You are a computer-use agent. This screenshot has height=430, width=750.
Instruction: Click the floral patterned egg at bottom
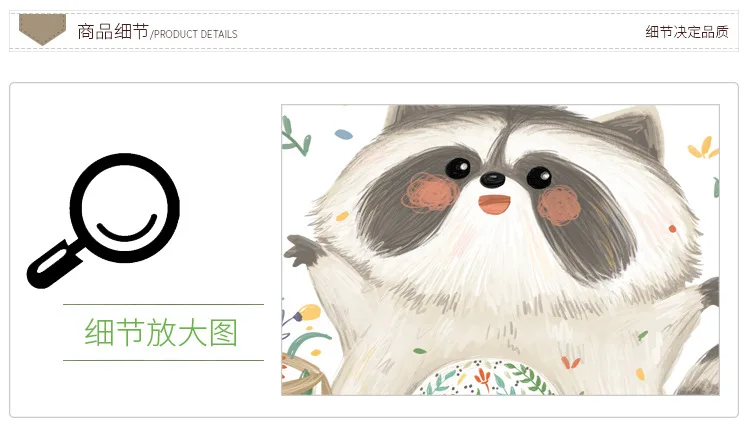(487, 378)
